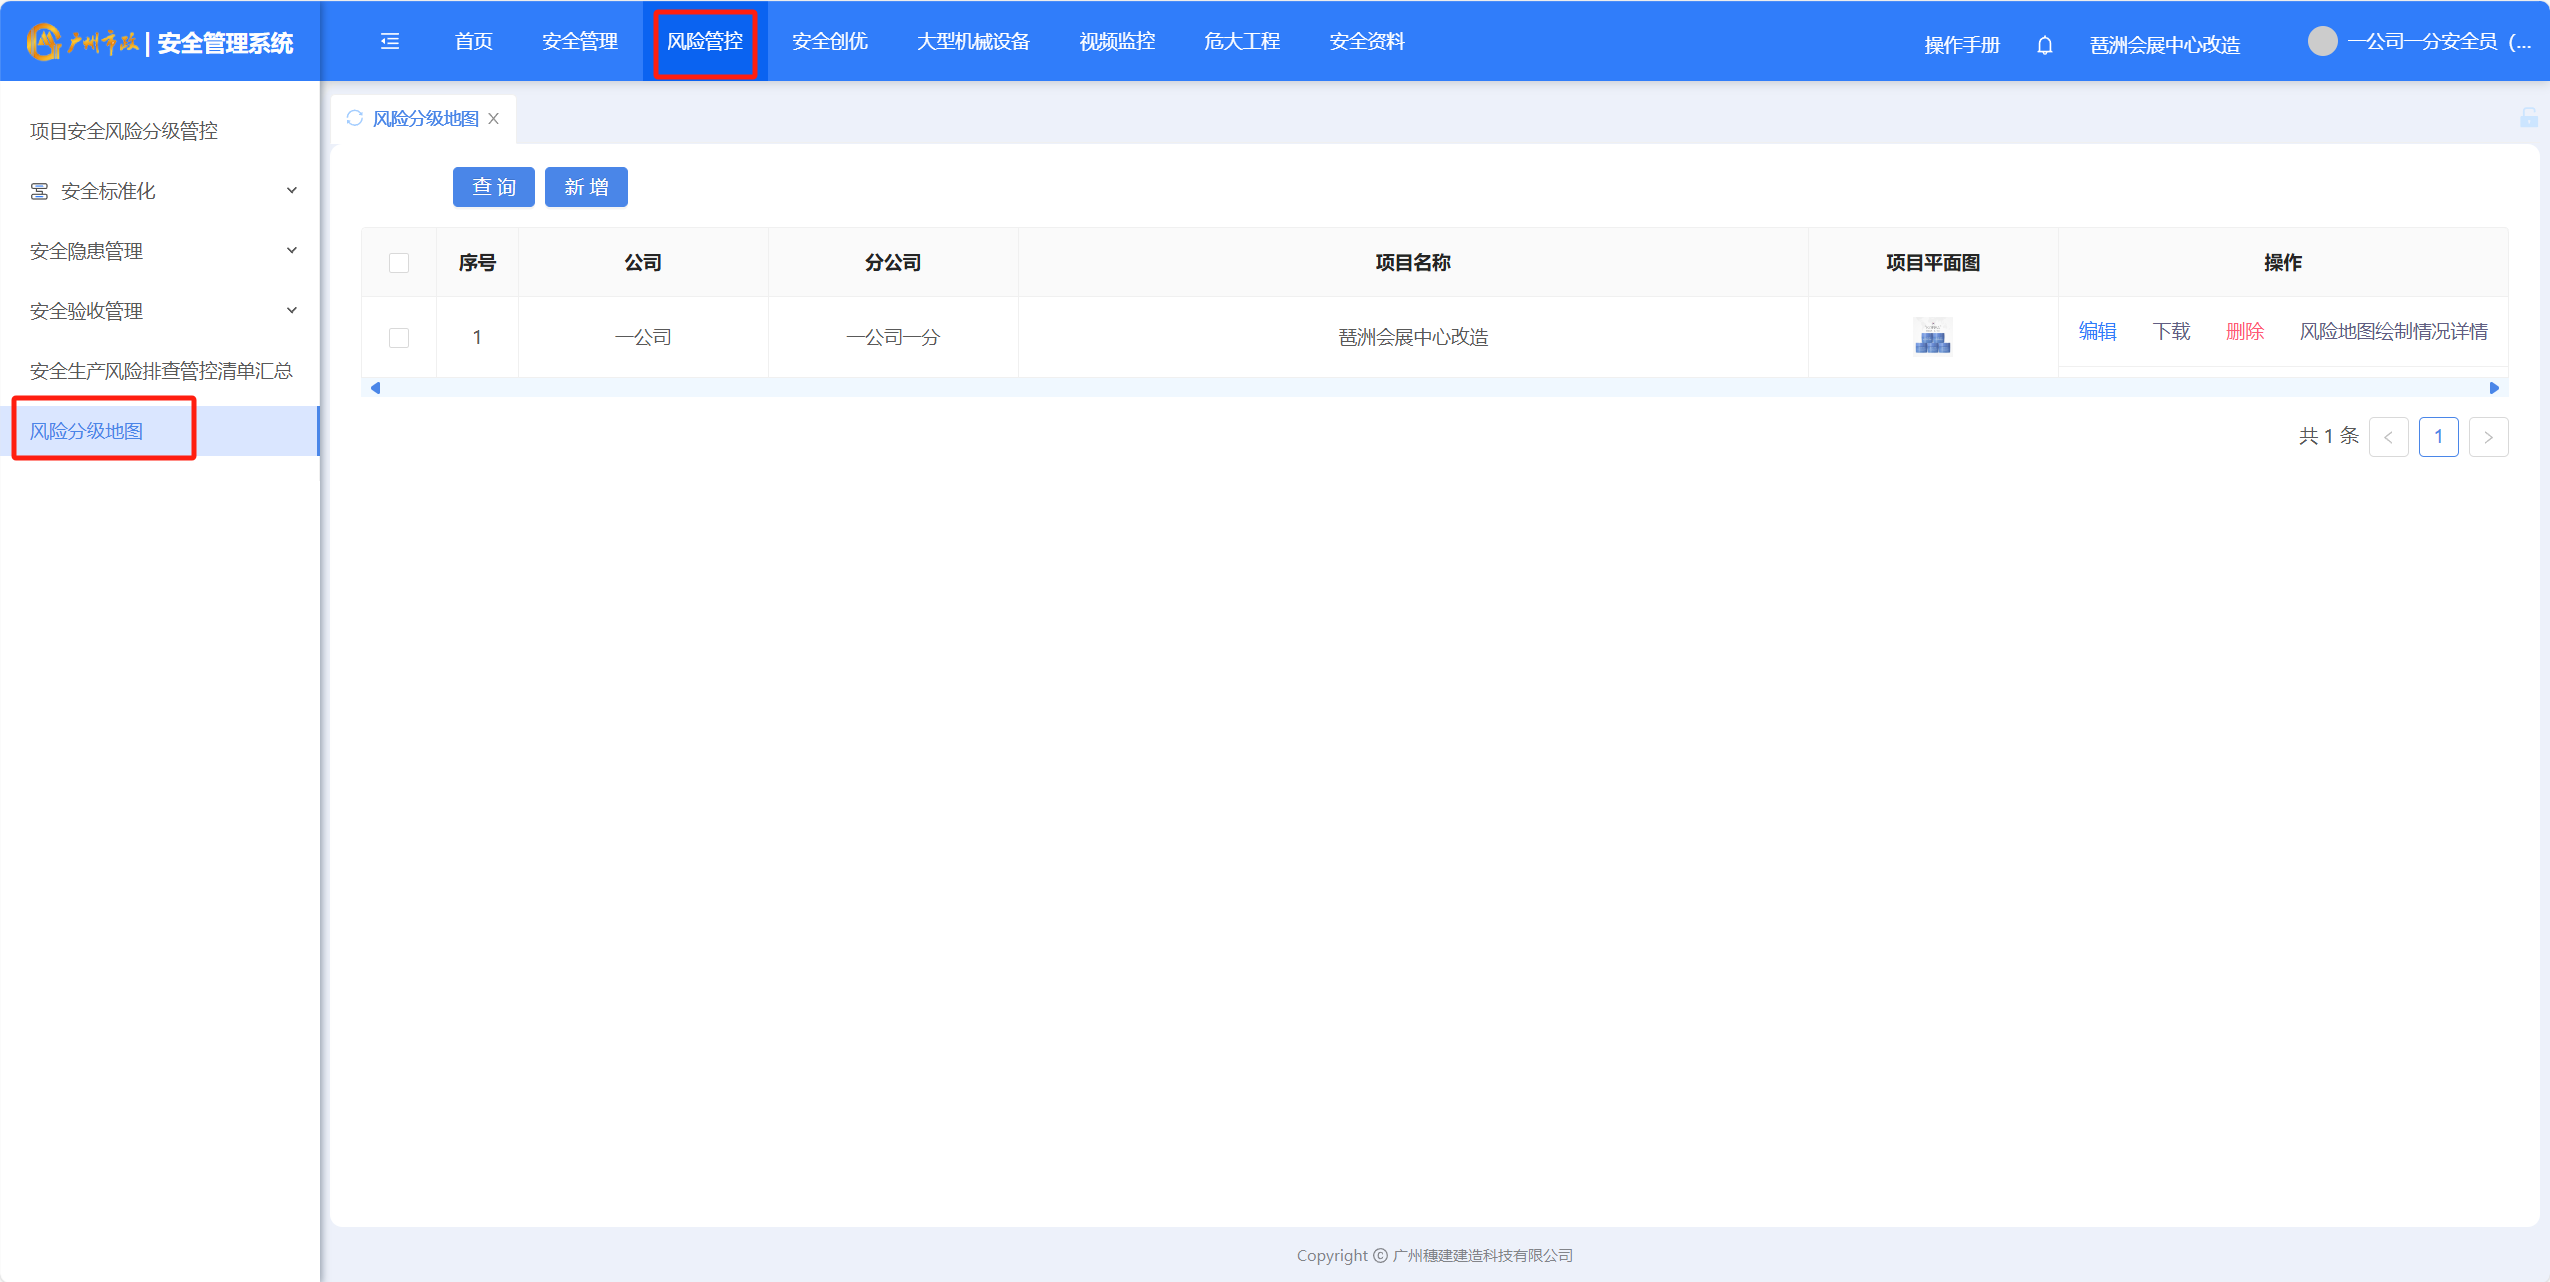Screen dimensions: 2550x1282
Task: Click the user avatar icon
Action: [2322, 42]
